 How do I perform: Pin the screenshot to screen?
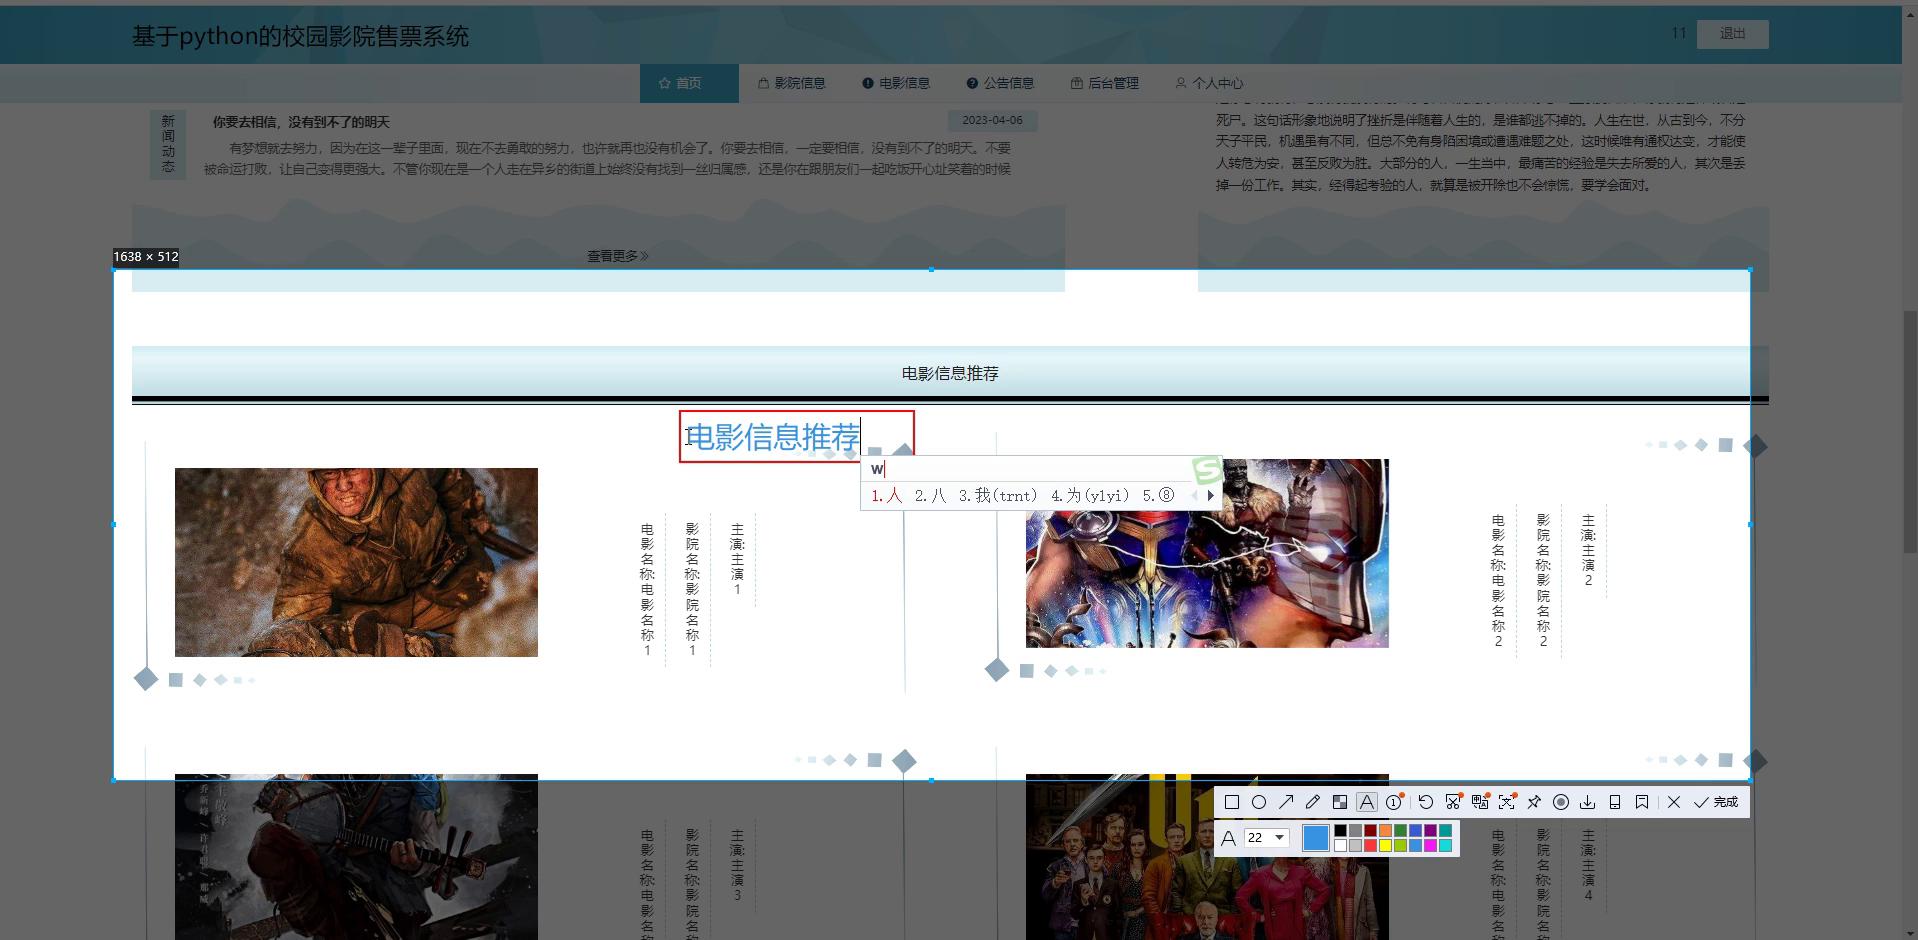coord(1534,802)
